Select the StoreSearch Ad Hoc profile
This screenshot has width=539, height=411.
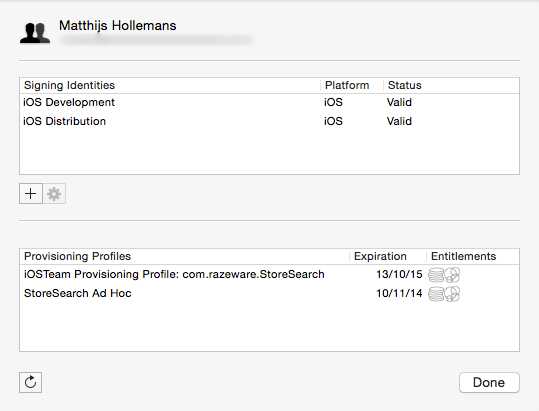coord(270,293)
